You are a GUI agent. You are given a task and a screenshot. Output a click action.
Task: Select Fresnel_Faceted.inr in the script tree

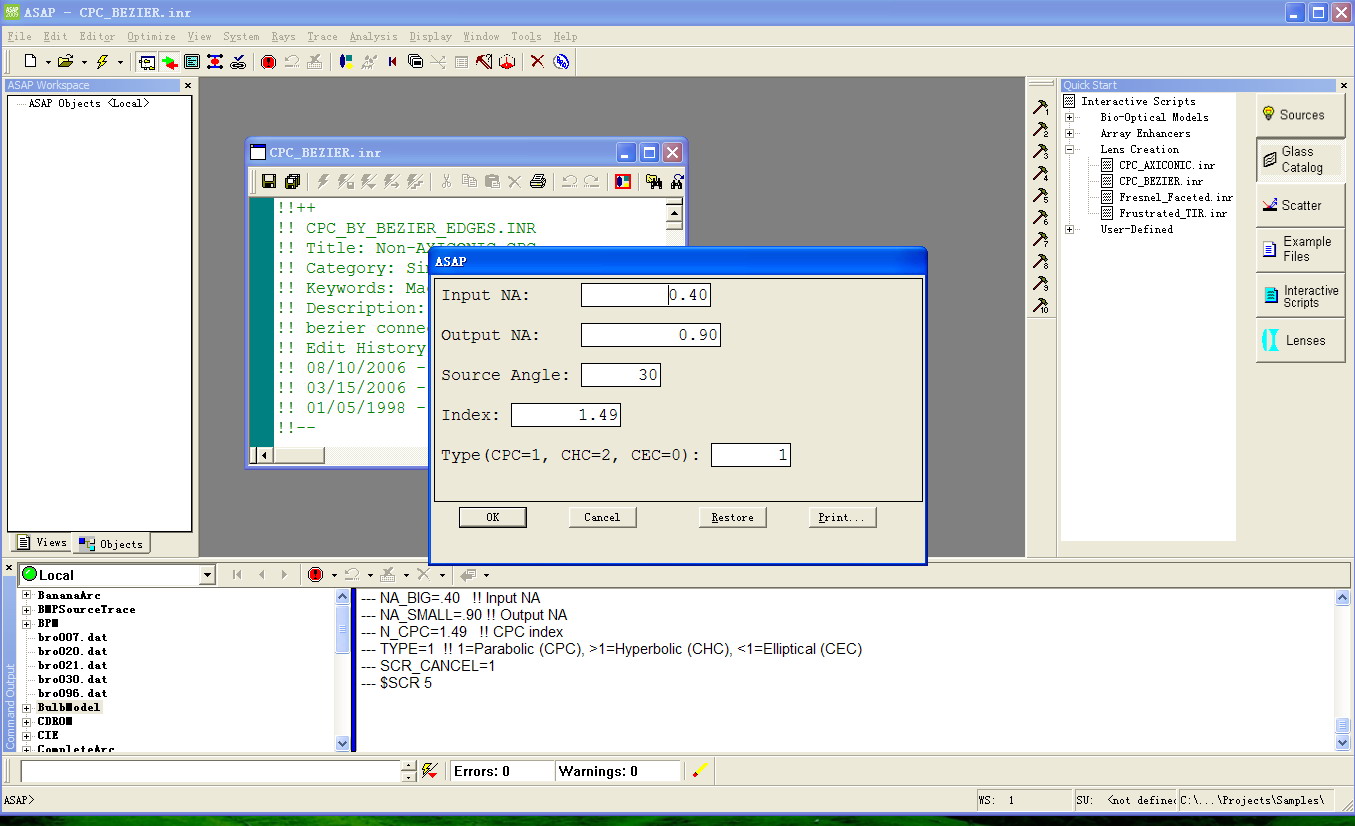(x=1176, y=197)
